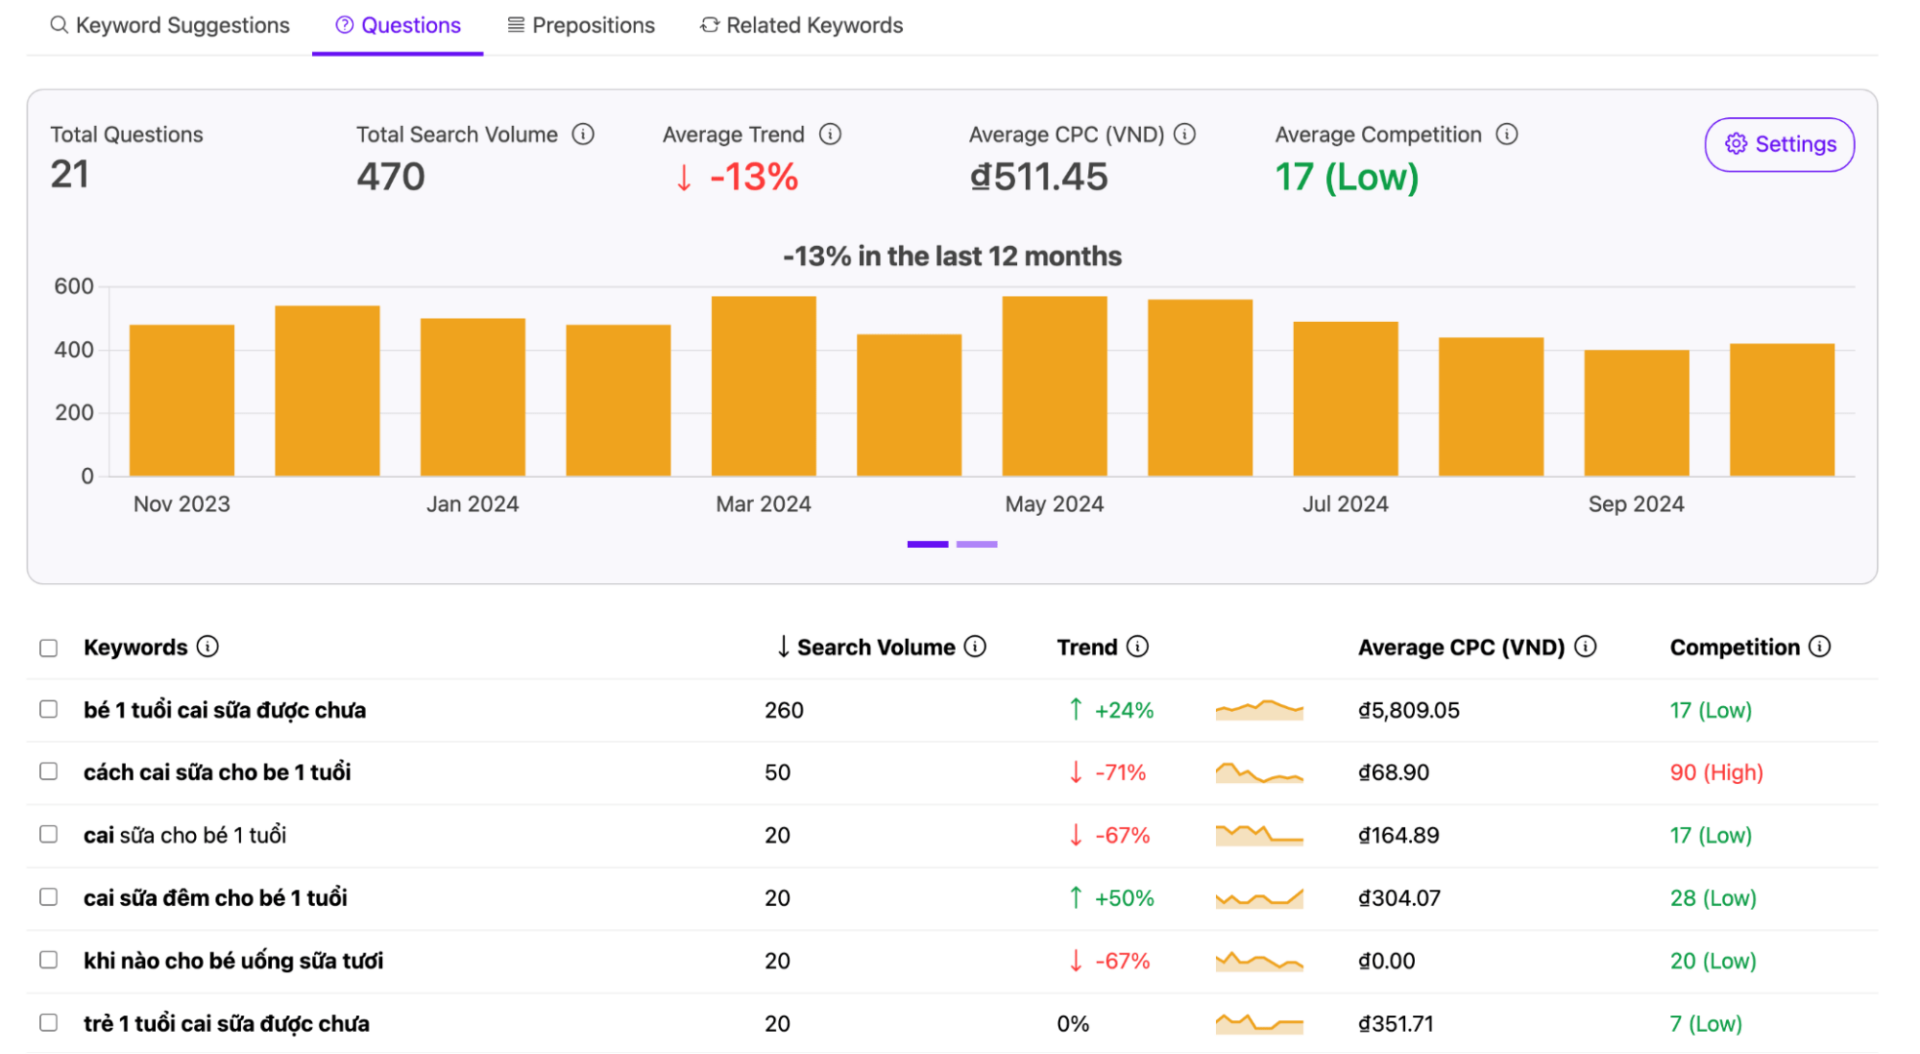Click keyword 'bé 1 tuổi cai sữa được chưa'

click(225, 710)
